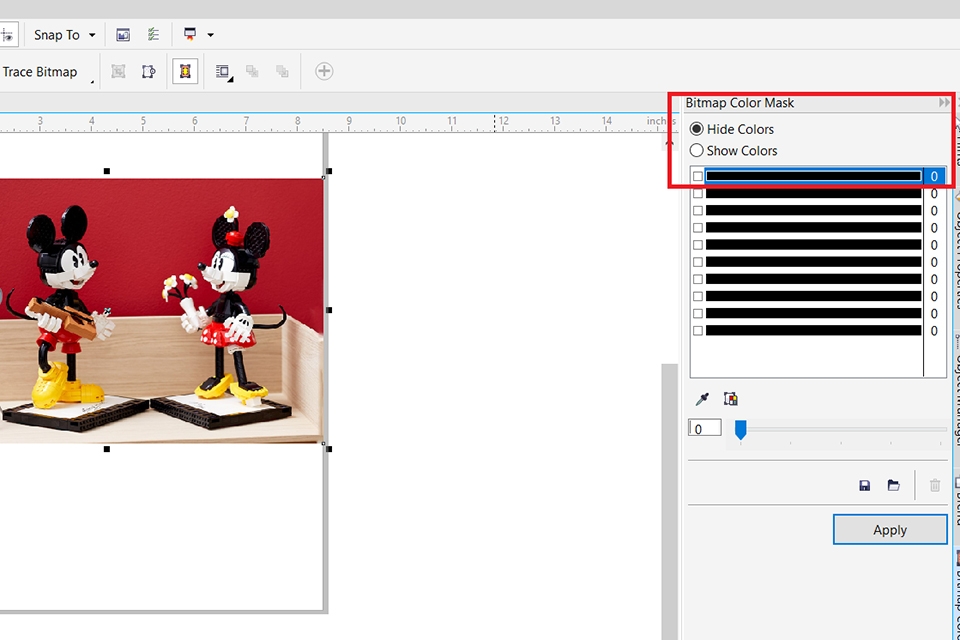Click the Options icon in top toolbar
Viewport: 960px width, 640px height.
123,35
